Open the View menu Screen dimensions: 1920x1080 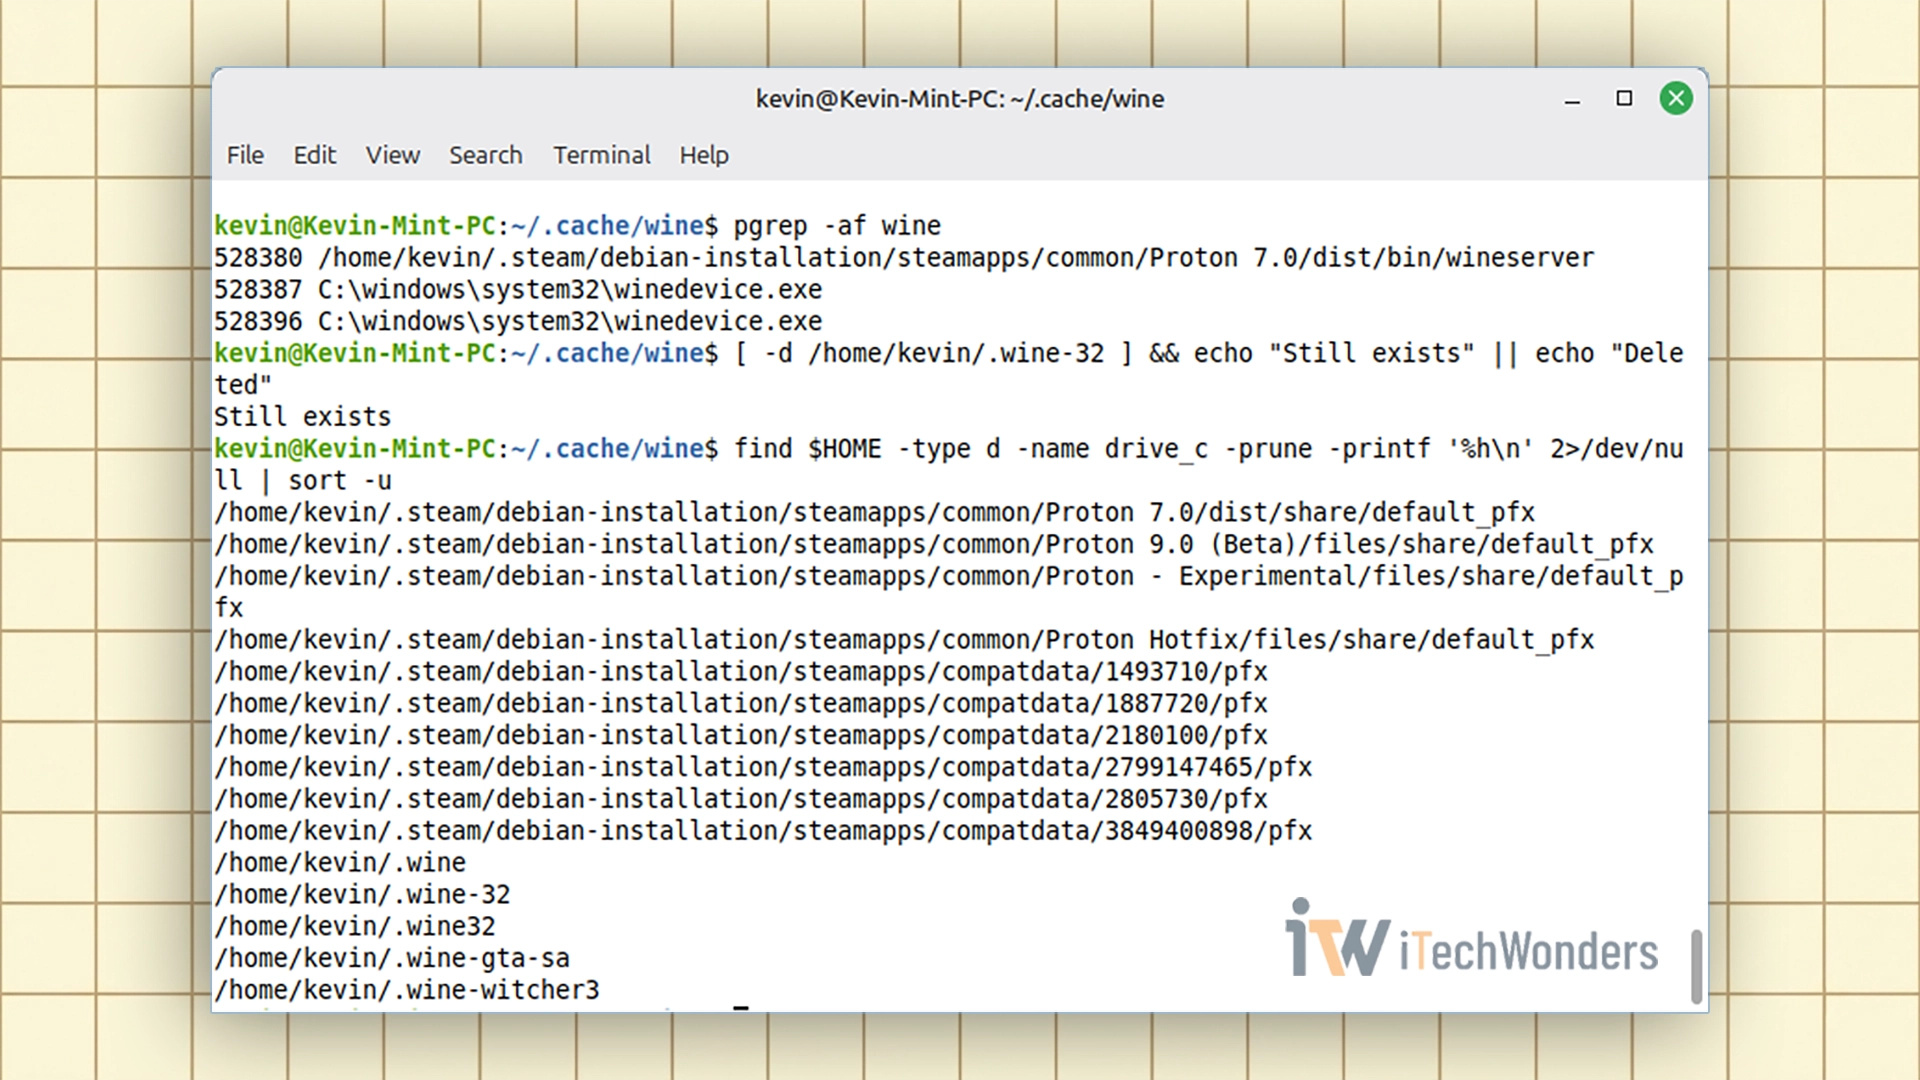392,155
